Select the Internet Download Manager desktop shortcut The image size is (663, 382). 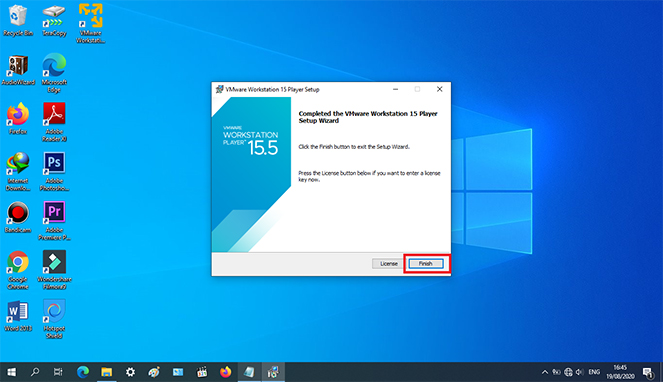click(18, 171)
